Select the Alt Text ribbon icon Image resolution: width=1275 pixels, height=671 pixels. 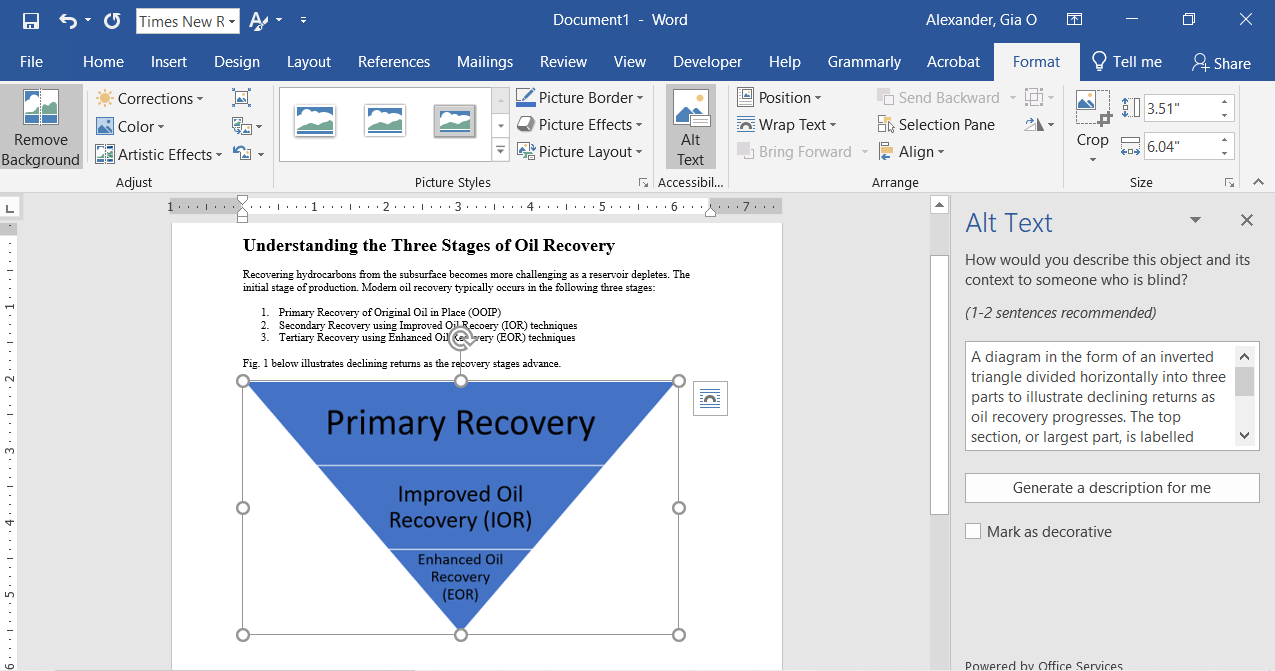[690, 125]
